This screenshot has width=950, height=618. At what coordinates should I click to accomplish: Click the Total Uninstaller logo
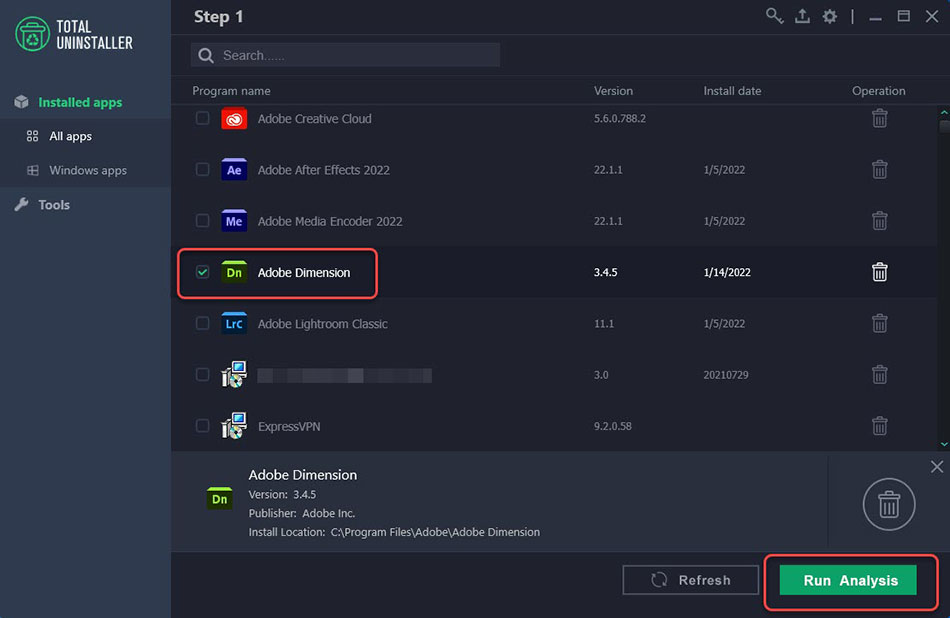[74, 34]
